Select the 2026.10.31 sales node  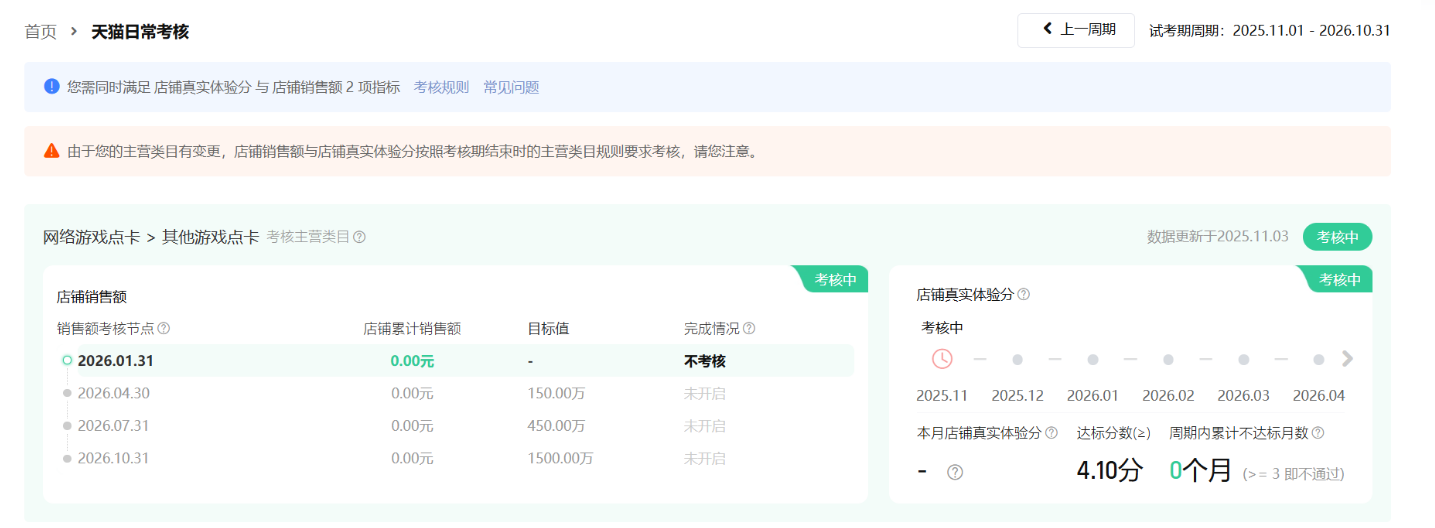pos(113,458)
